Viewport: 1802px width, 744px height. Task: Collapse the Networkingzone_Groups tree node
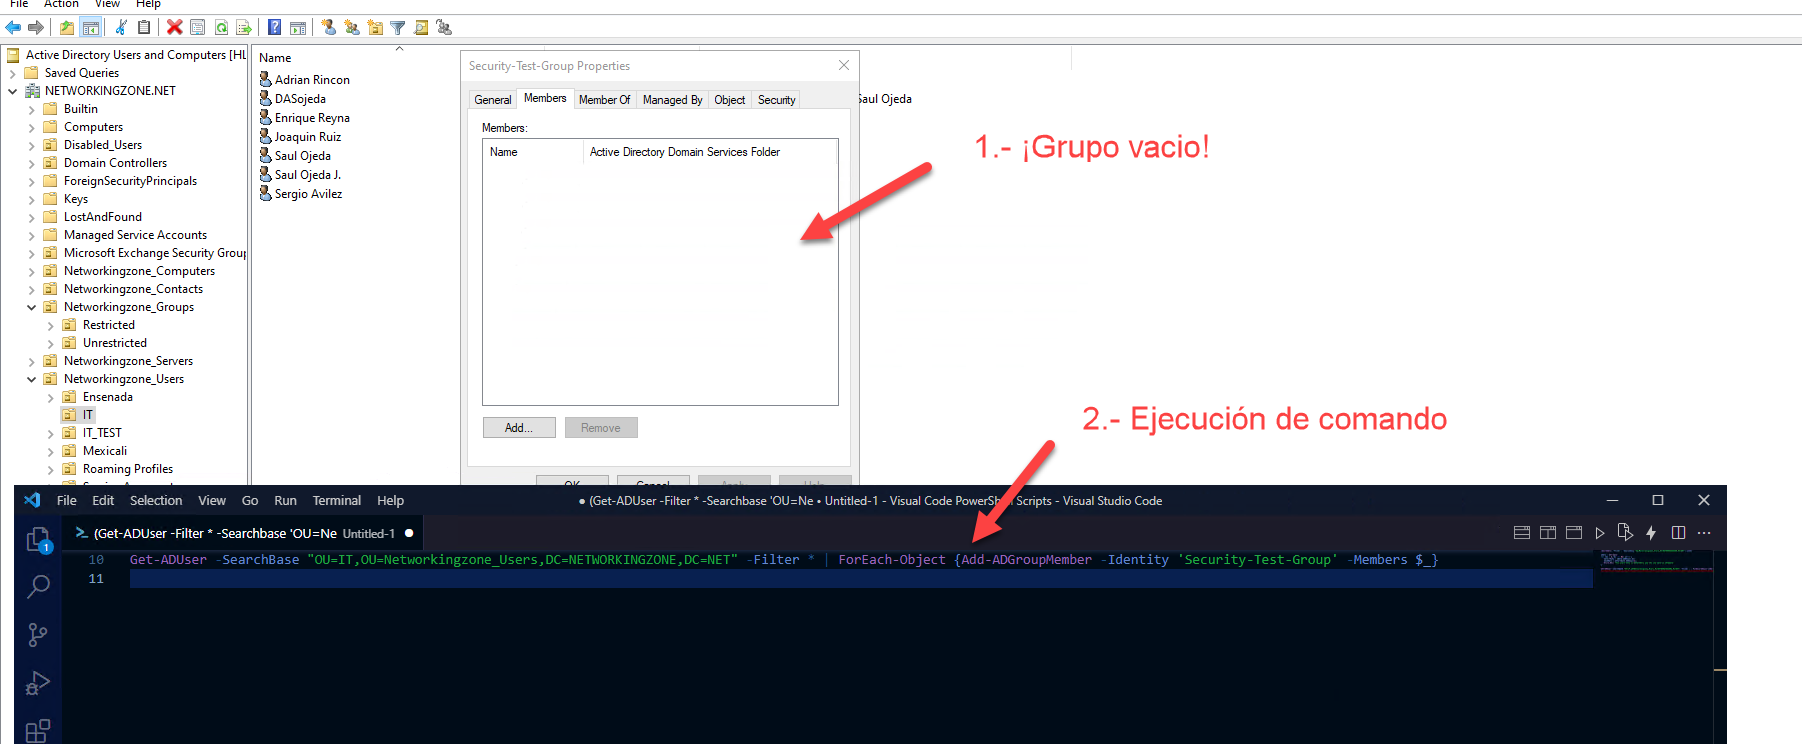31,308
